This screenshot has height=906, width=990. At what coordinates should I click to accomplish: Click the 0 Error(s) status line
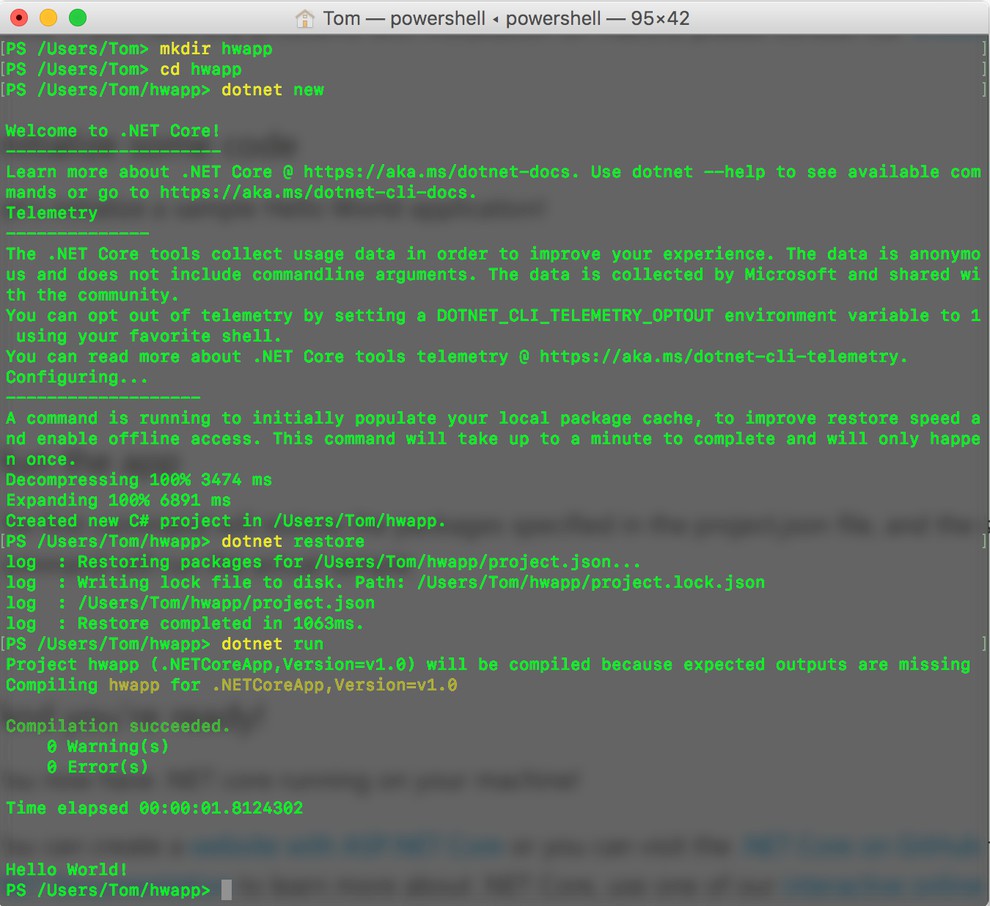click(x=97, y=767)
